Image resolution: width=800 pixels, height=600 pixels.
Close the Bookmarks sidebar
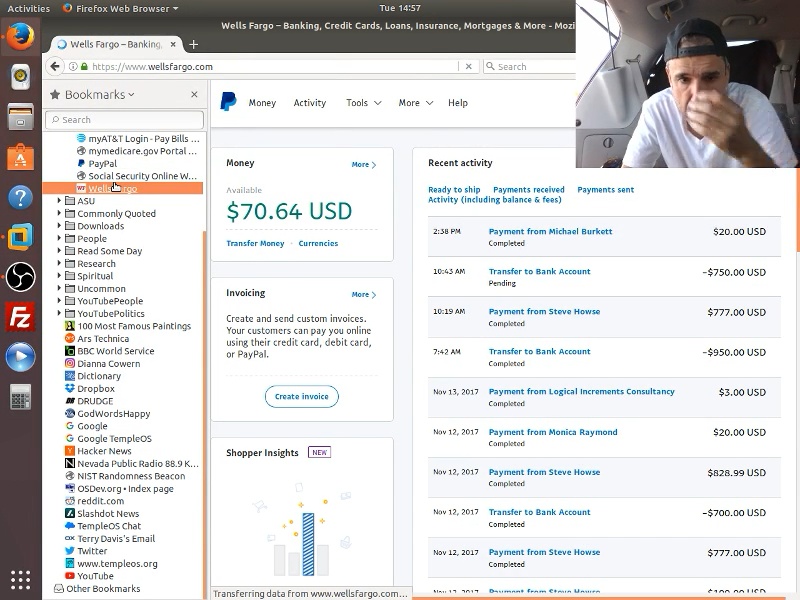tap(194, 94)
